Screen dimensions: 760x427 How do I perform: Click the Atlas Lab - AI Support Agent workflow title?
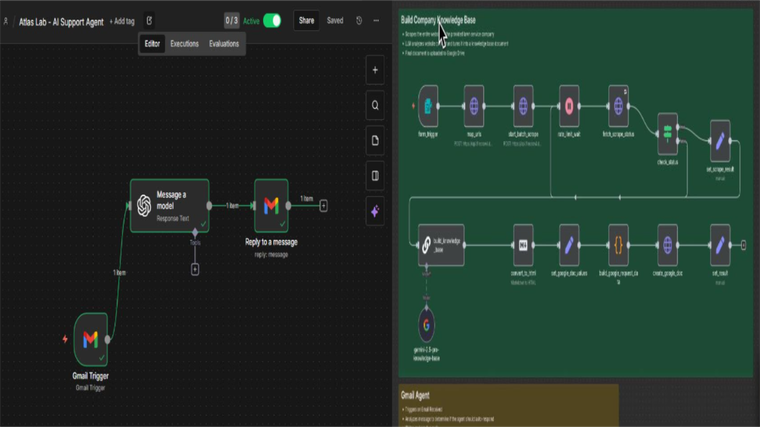(59, 21)
